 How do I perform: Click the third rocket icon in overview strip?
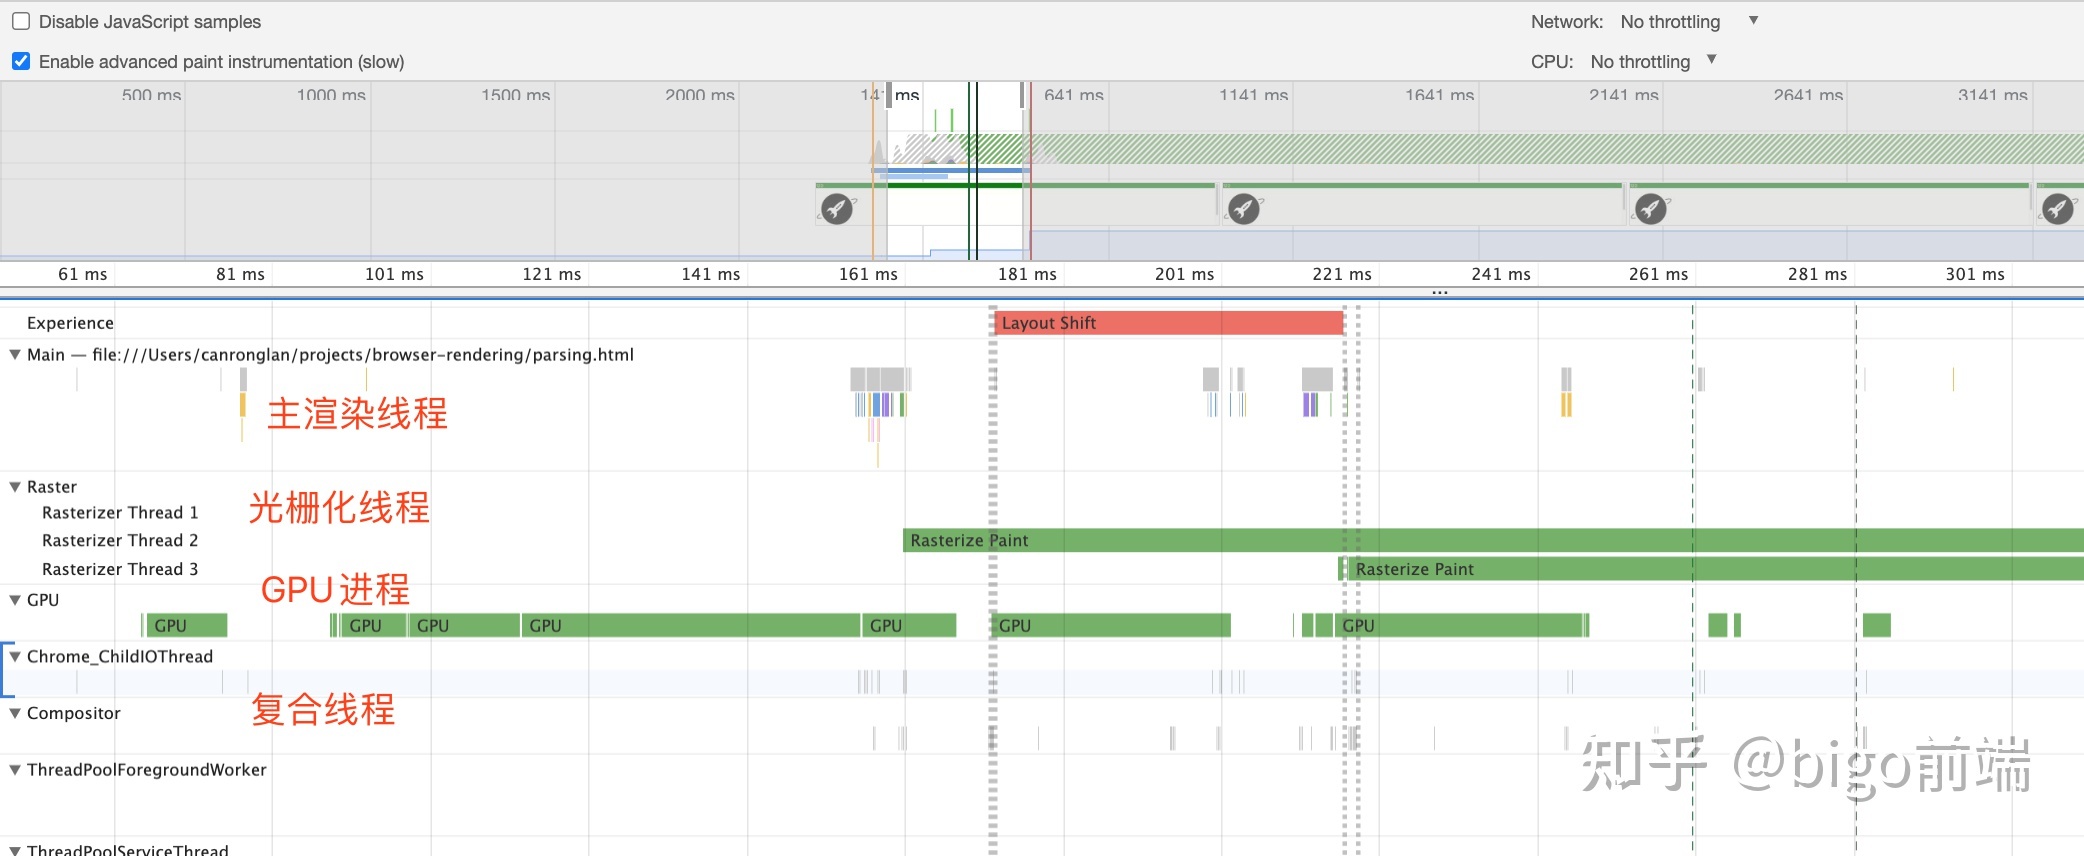tap(1650, 209)
